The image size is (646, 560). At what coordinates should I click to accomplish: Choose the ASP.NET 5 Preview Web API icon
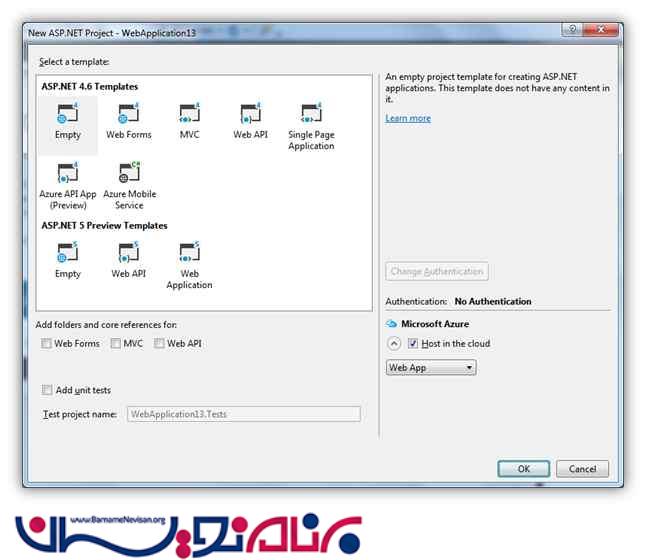tap(129, 252)
